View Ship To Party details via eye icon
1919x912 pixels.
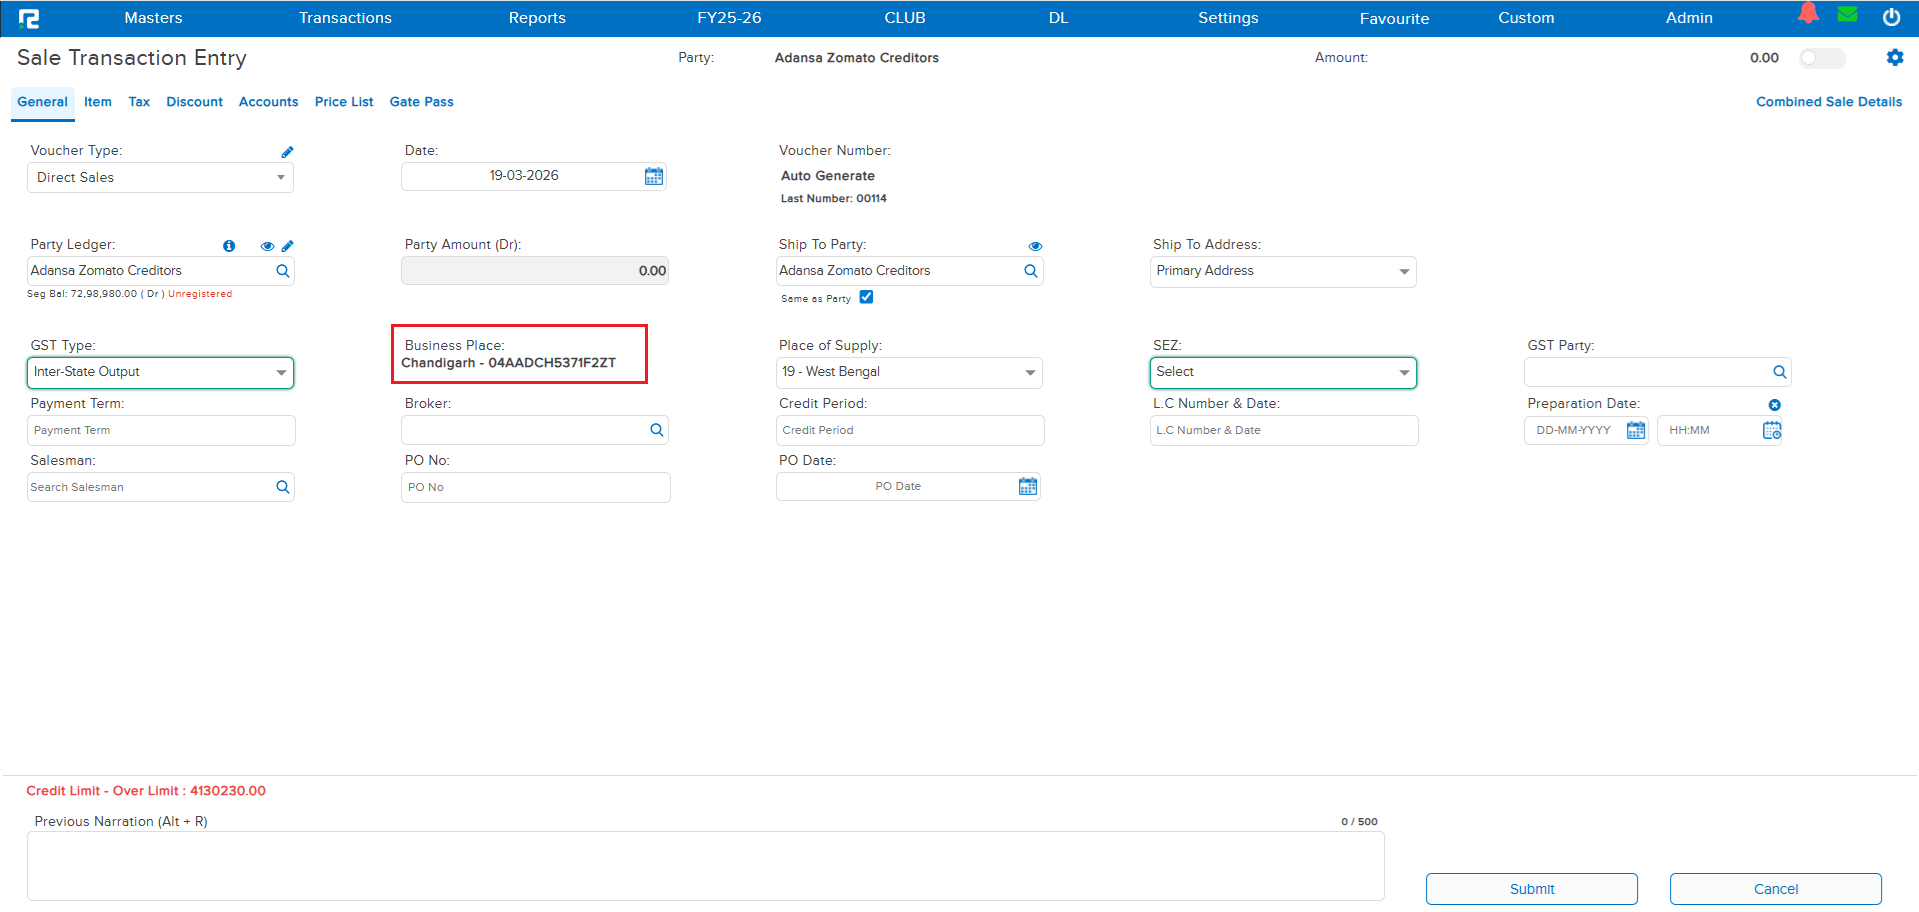1035,245
